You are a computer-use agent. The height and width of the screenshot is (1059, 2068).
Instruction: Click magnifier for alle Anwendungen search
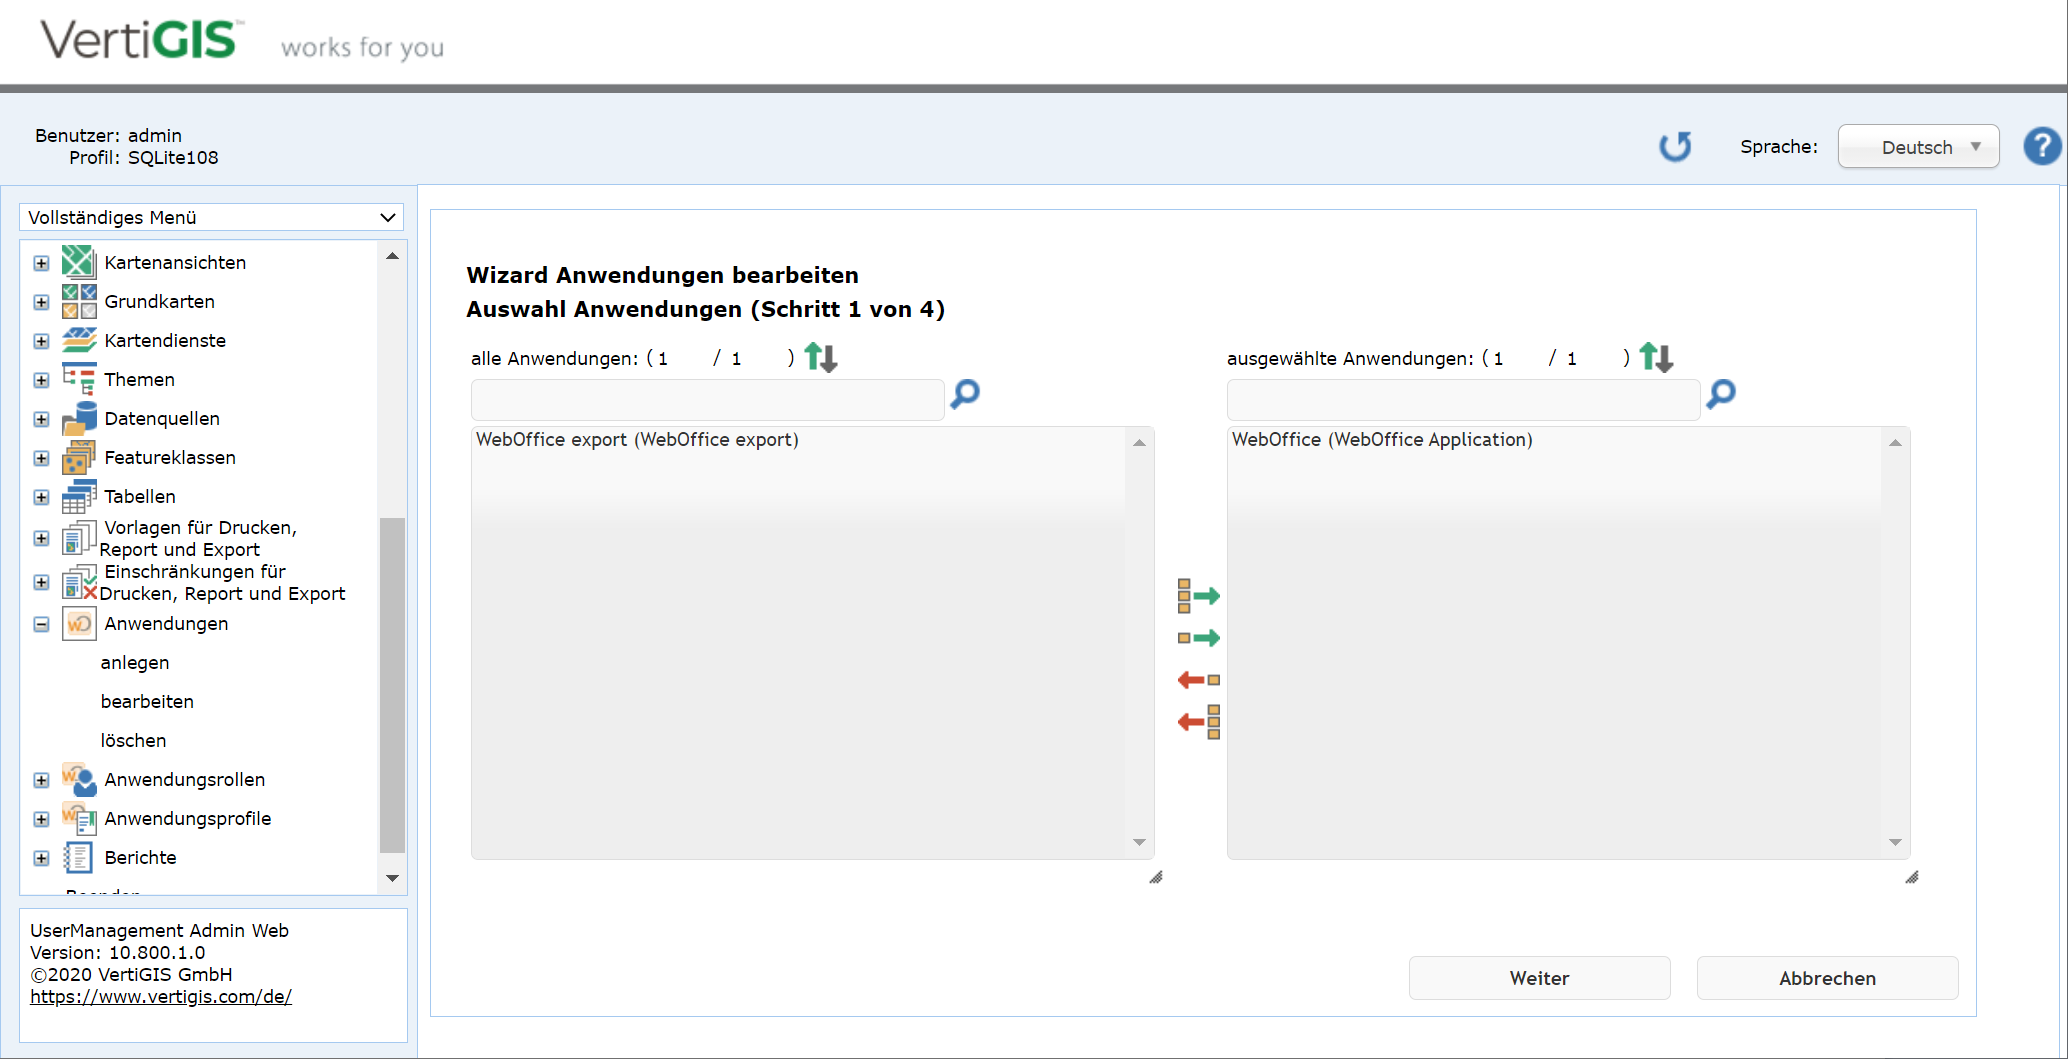point(965,394)
